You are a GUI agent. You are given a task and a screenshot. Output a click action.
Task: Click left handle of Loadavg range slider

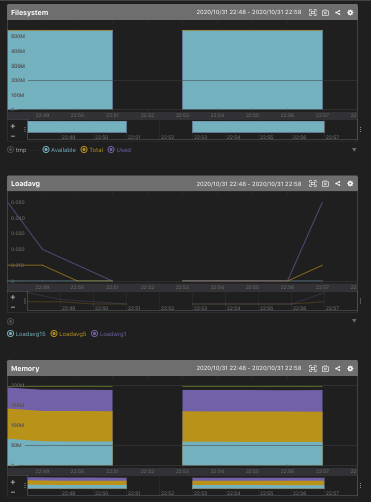click(25, 301)
